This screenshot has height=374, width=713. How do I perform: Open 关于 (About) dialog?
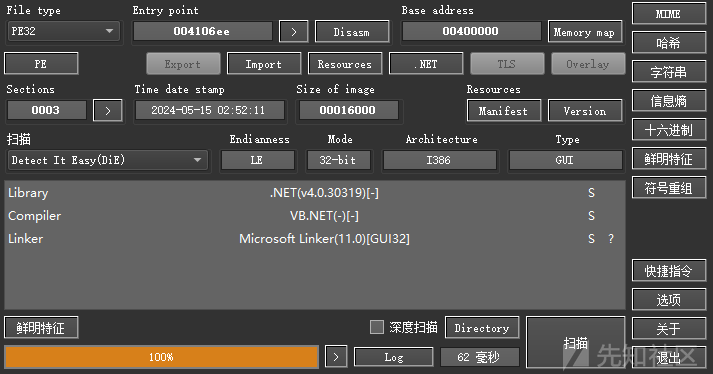point(668,329)
